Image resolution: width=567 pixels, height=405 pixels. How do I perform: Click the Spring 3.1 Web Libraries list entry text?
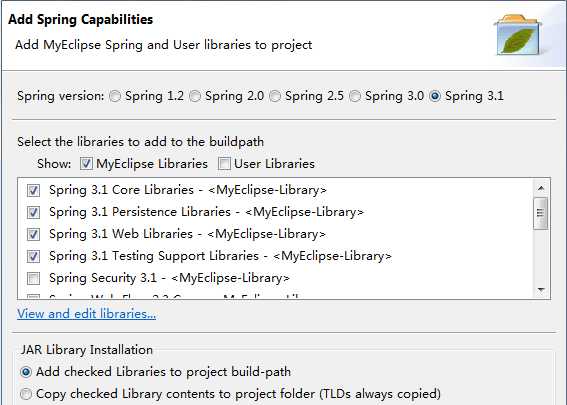(x=187, y=234)
